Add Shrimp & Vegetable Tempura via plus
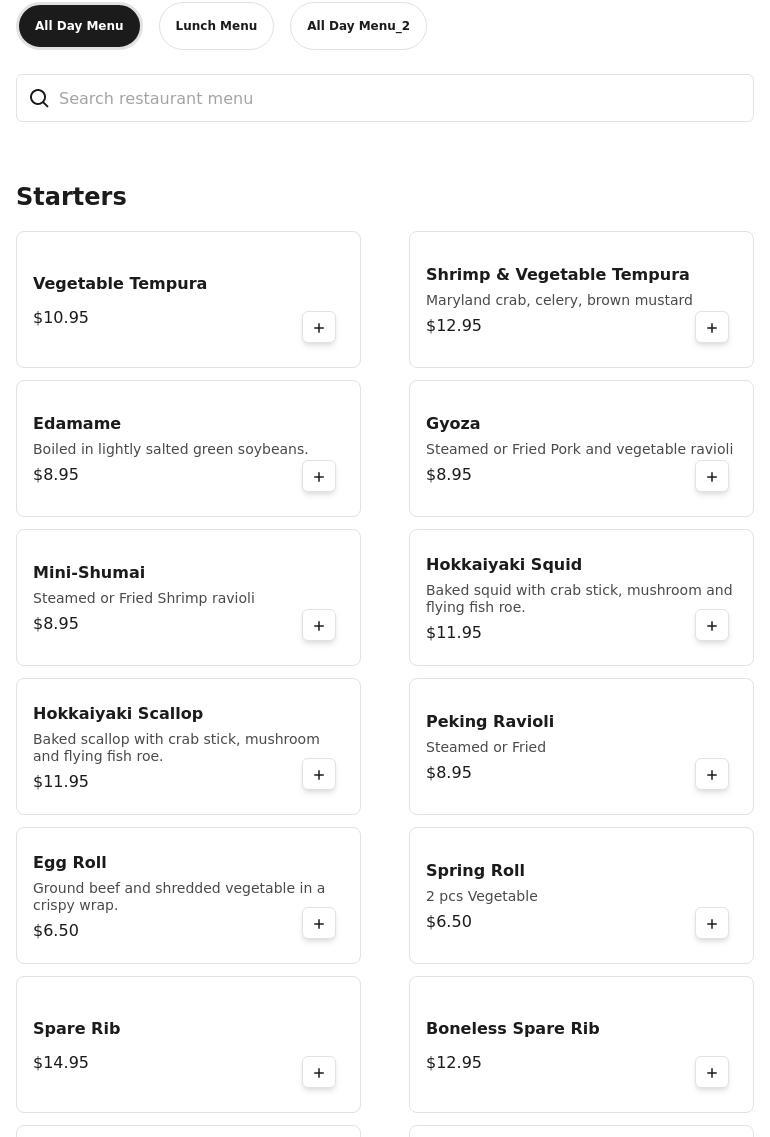 [712, 328]
